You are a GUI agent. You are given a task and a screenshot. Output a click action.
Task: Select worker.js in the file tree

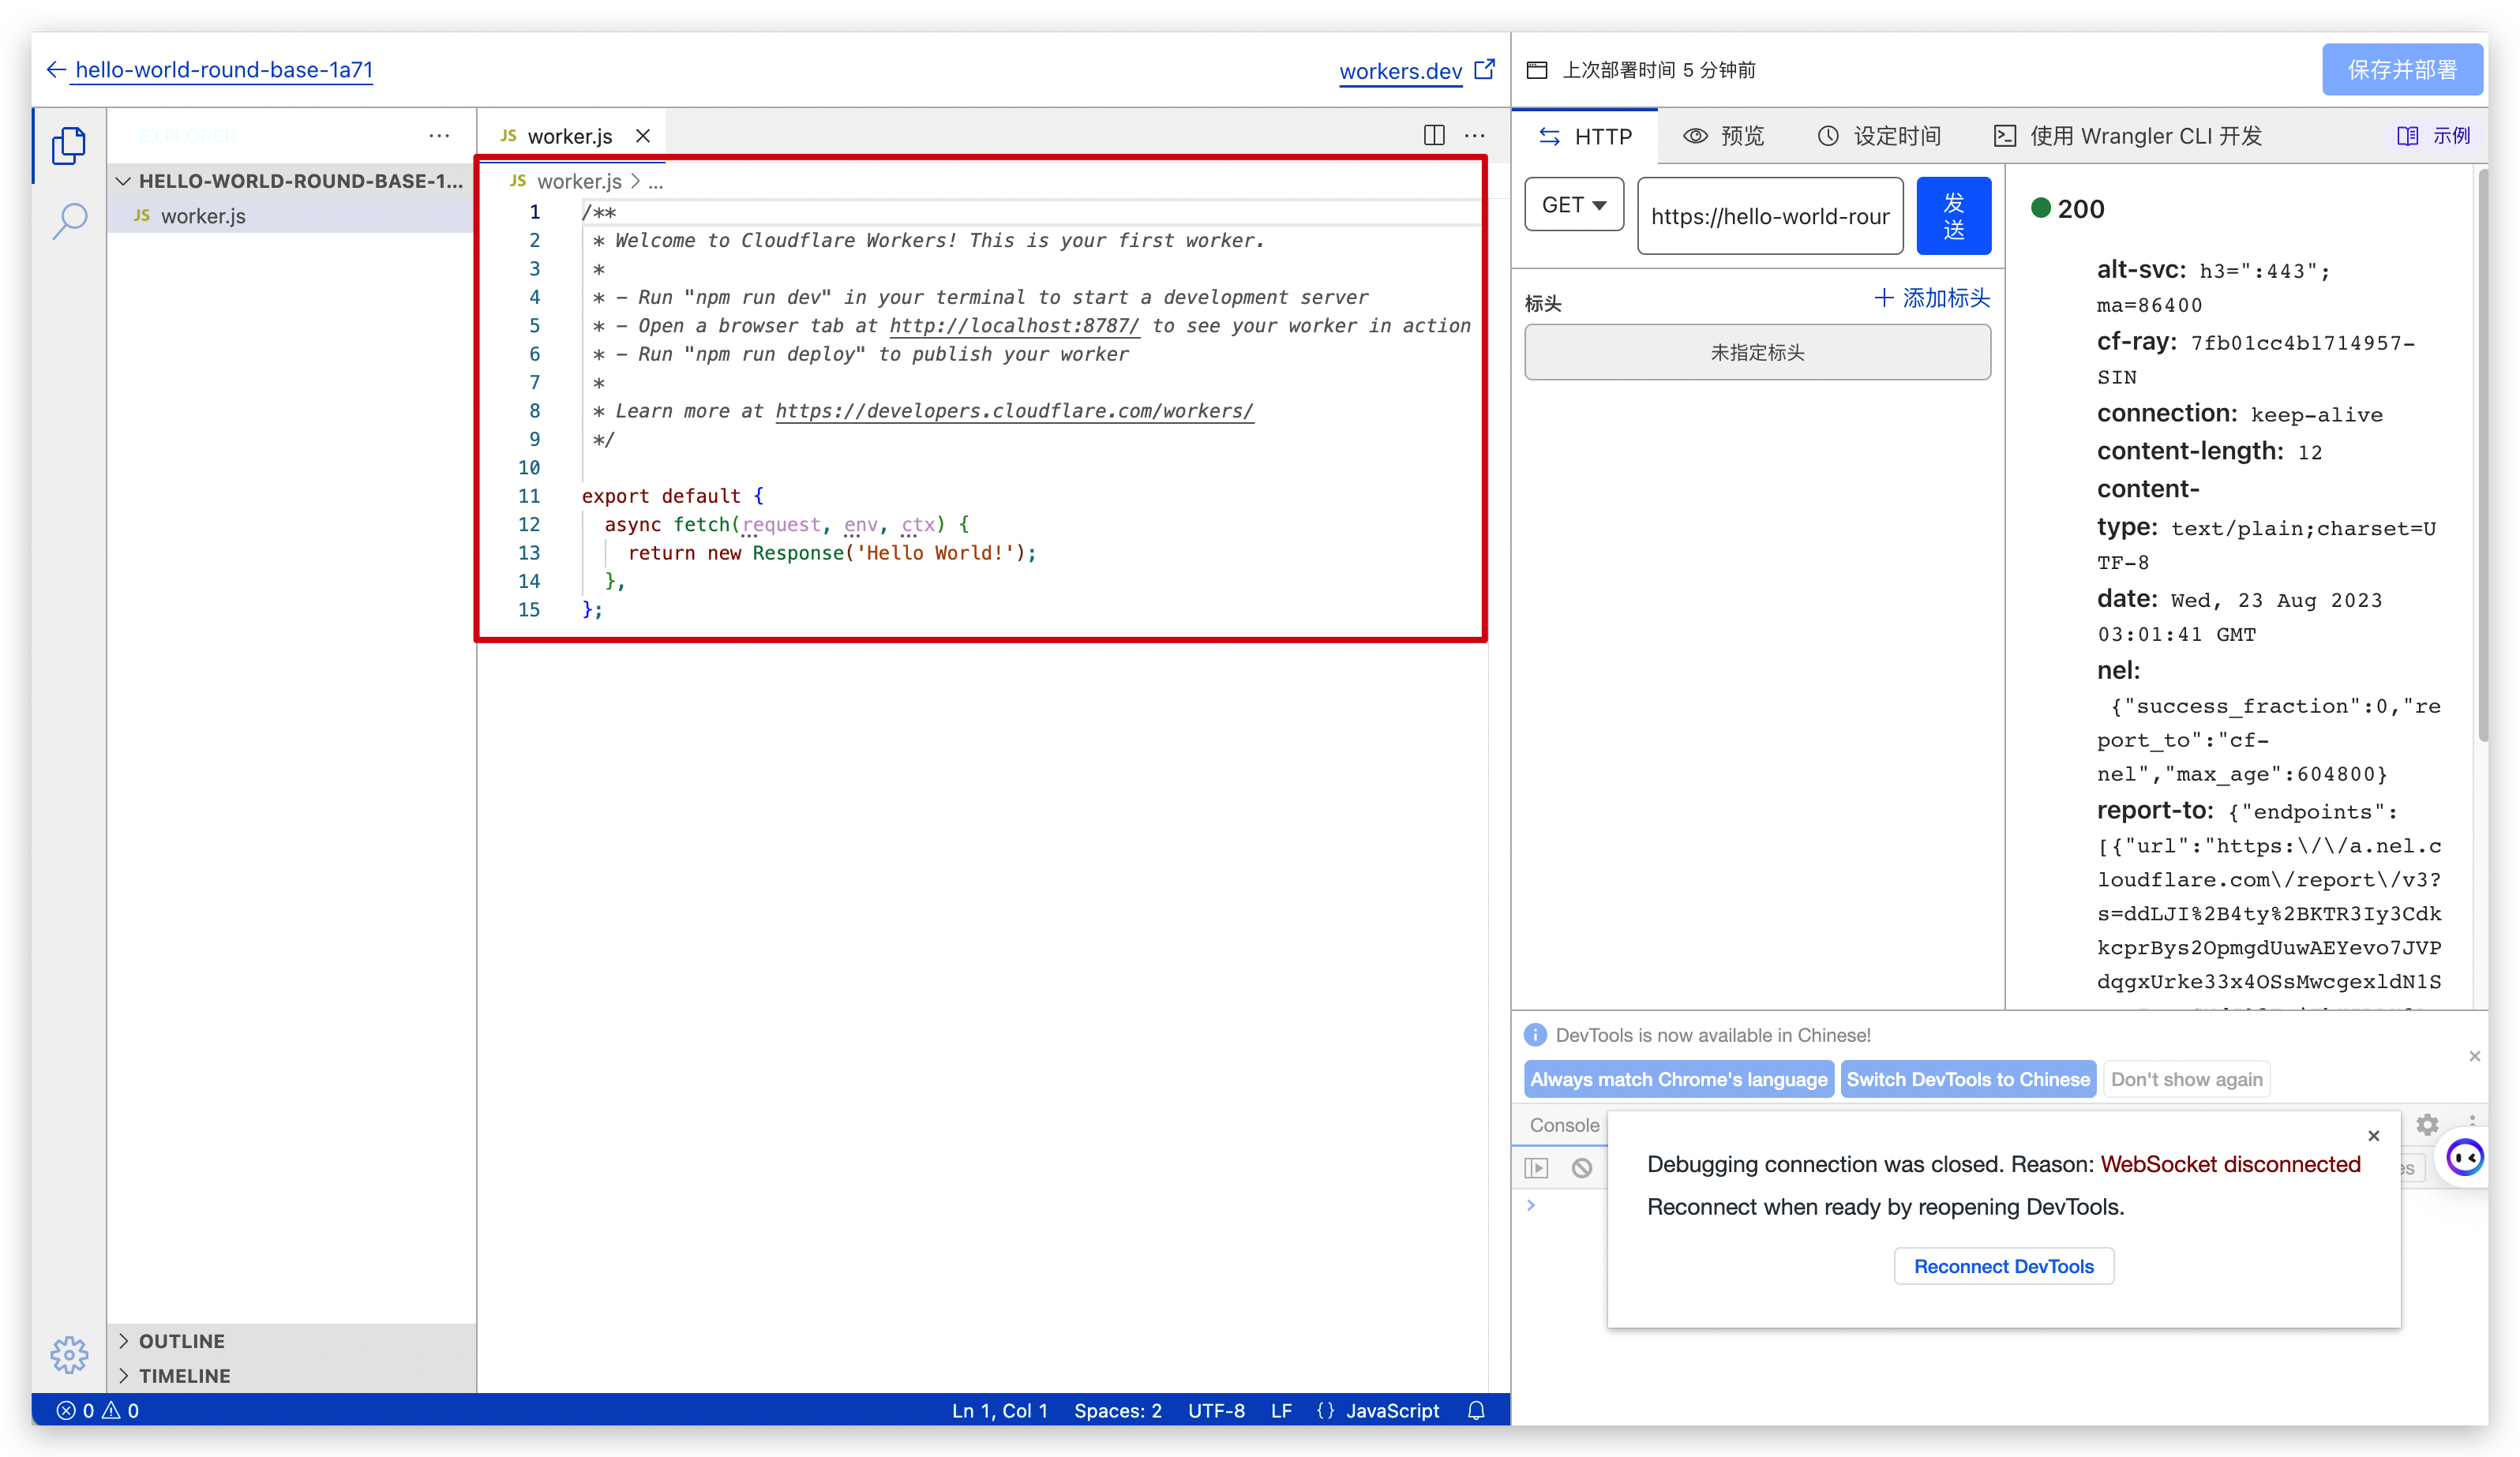click(x=291, y=216)
